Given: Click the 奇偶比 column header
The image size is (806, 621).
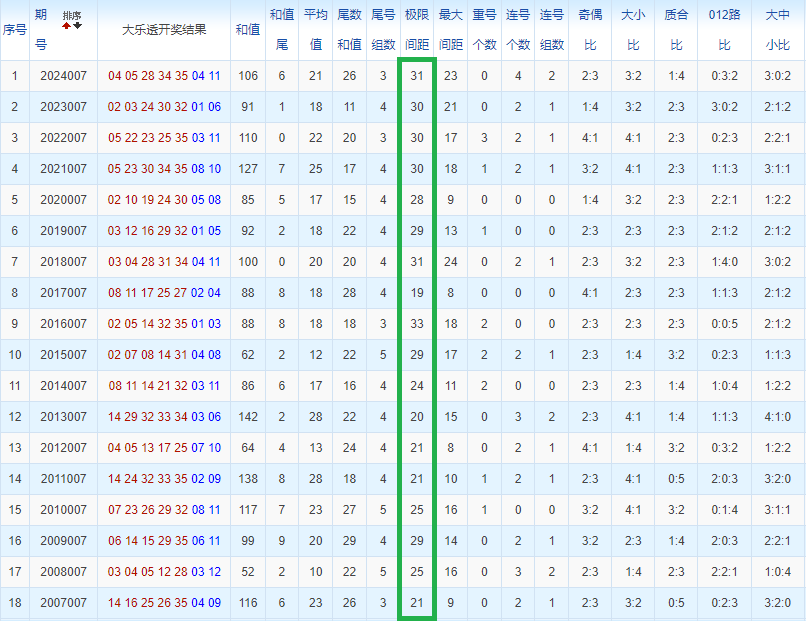Looking at the screenshot, I should coord(590,30).
